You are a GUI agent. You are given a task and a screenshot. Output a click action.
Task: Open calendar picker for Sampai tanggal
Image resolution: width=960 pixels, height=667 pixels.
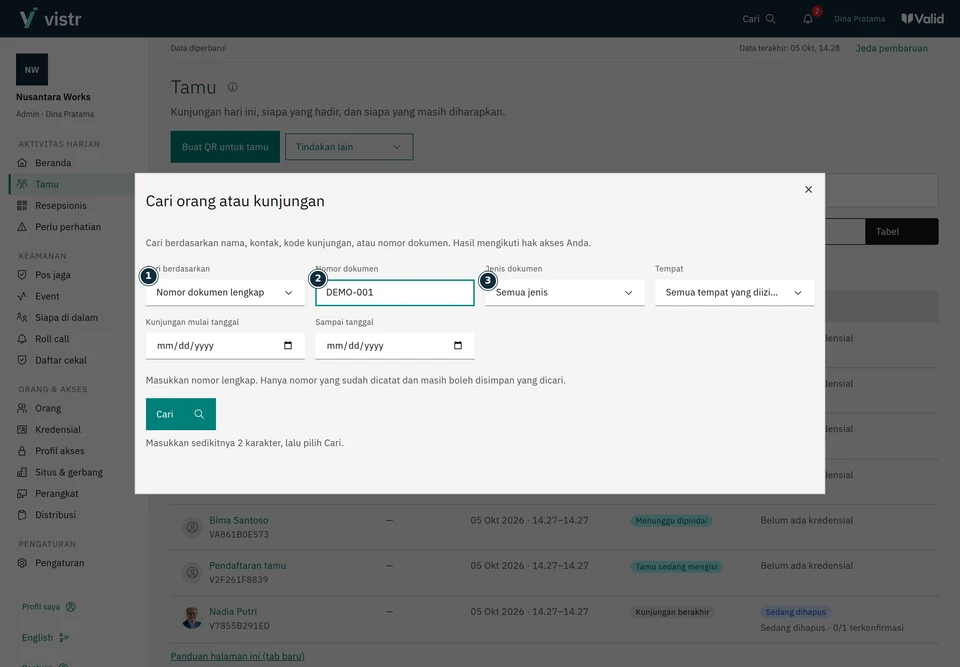tap(457, 345)
